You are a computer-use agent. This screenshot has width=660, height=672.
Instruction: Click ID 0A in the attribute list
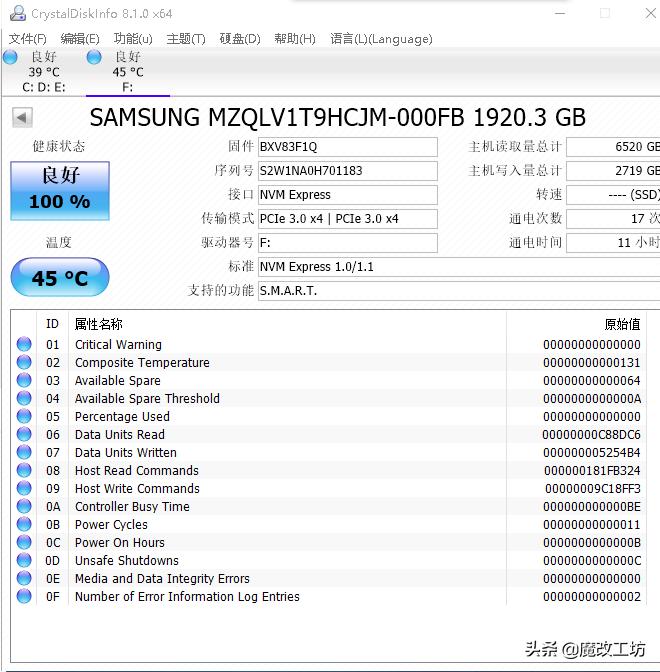tap(53, 507)
